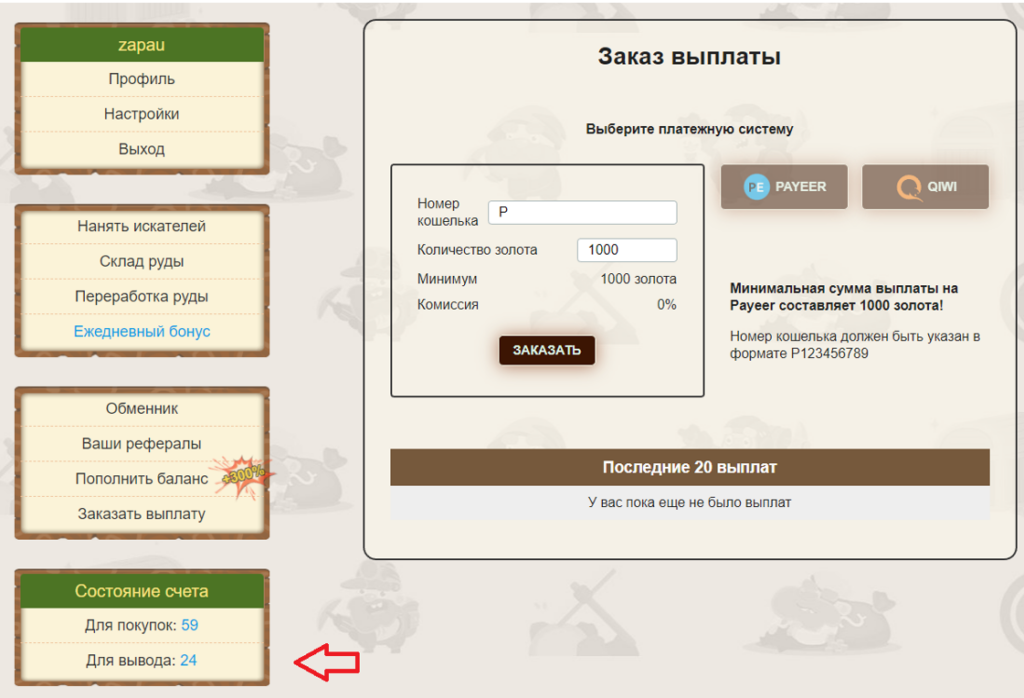The height and width of the screenshot is (698, 1024).
Task: Open the Обменник page
Action: click(142, 408)
